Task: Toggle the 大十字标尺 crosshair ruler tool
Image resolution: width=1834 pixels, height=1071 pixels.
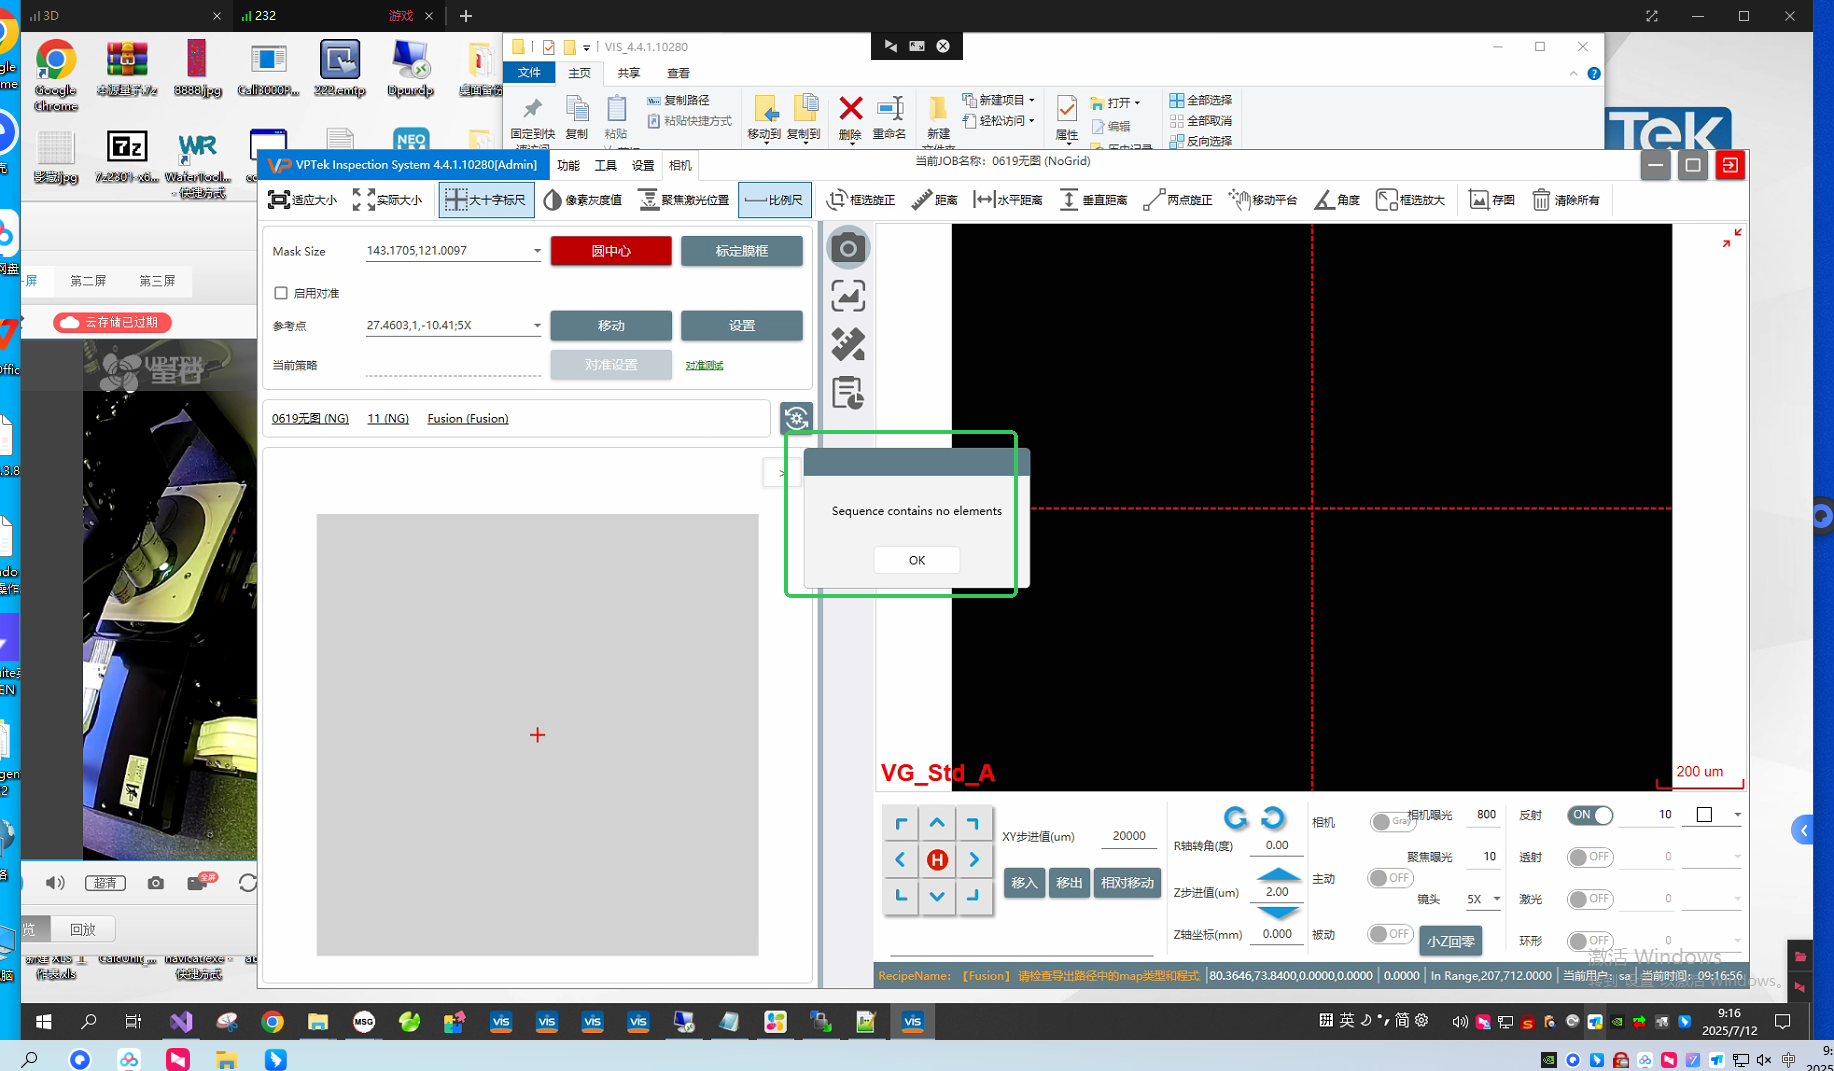Action: pyautogui.click(x=486, y=200)
